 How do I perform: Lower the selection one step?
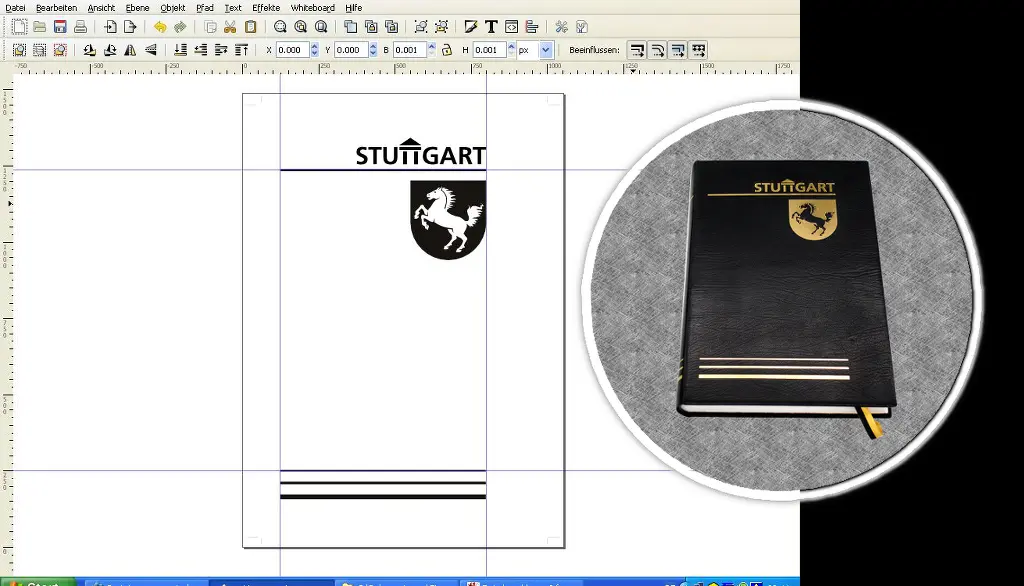(200, 50)
